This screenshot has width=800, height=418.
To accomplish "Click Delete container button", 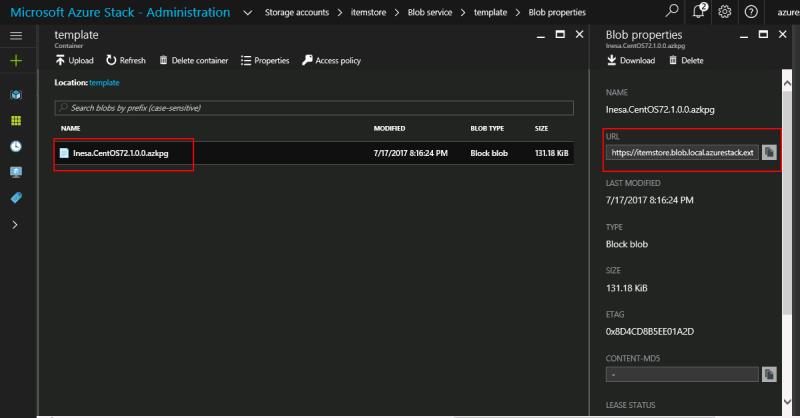I will pyautogui.click(x=193, y=60).
